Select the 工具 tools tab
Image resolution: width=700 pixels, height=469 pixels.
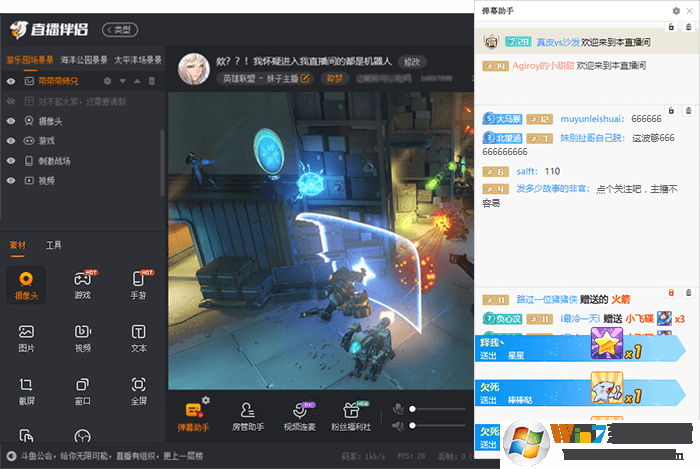[54, 245]
